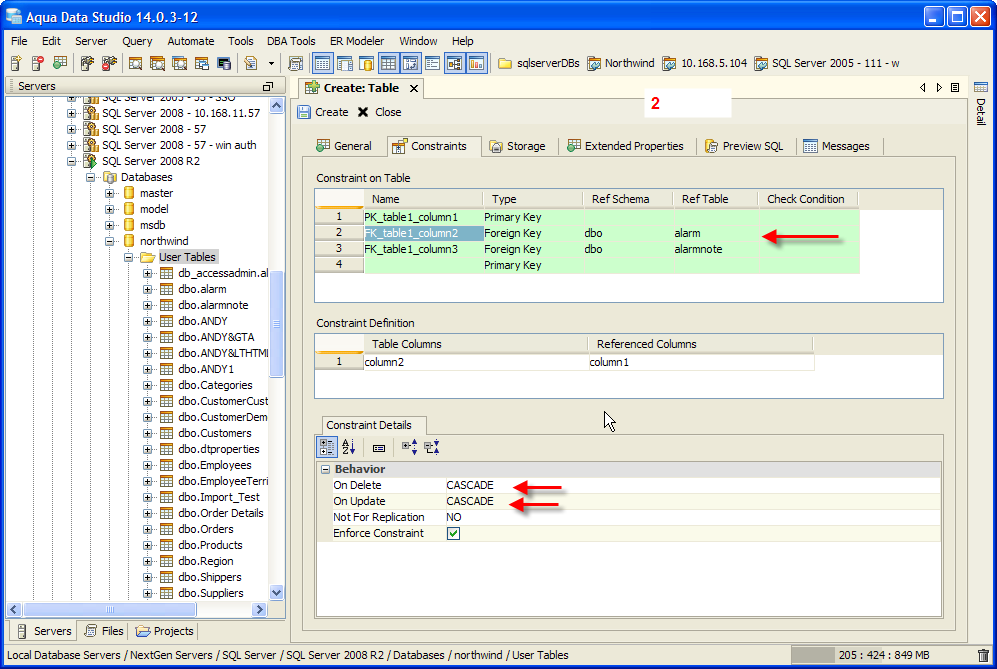Open the 10.168.5.104 connection shortcut

pyautogui.click(x=705, y=63)
